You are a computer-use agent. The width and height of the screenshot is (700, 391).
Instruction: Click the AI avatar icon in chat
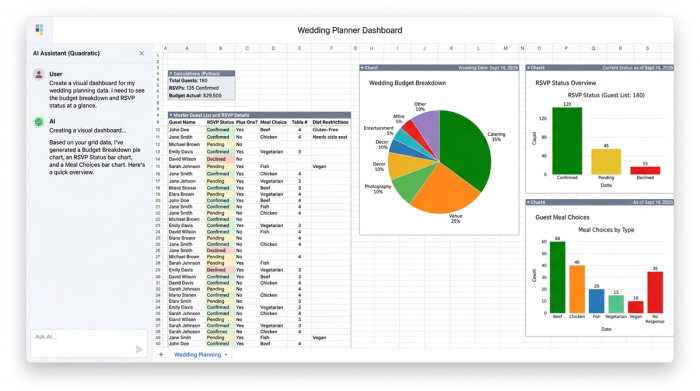tap(39, 121)
